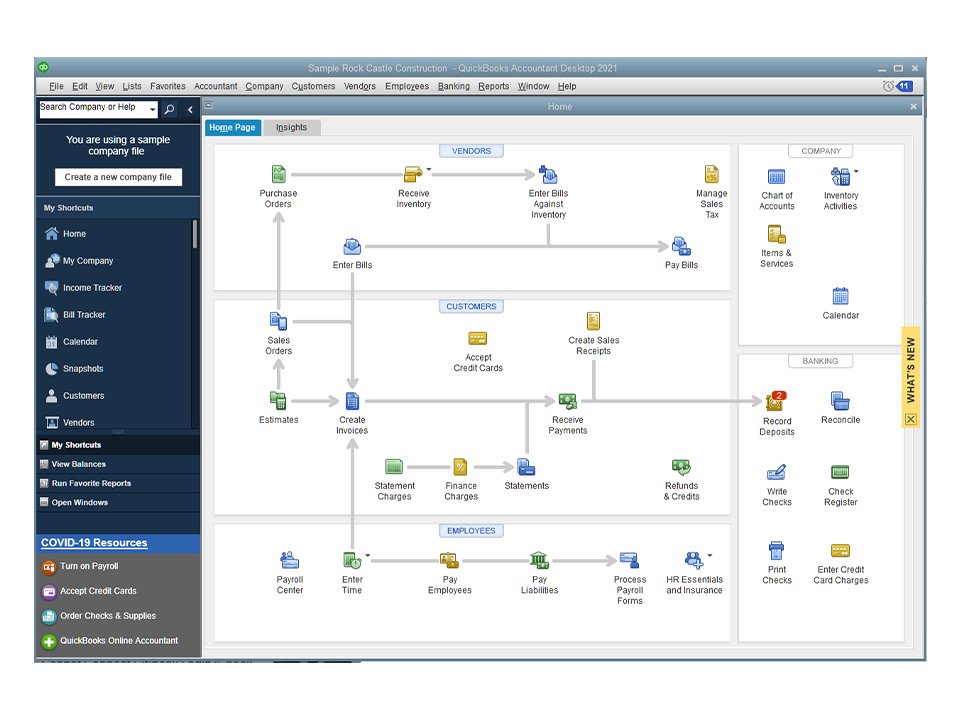This screenshot has height=720, width=960.
Task: Click Pay Liabilities icon
Action: pyautogui.click(x=539, y=560)
